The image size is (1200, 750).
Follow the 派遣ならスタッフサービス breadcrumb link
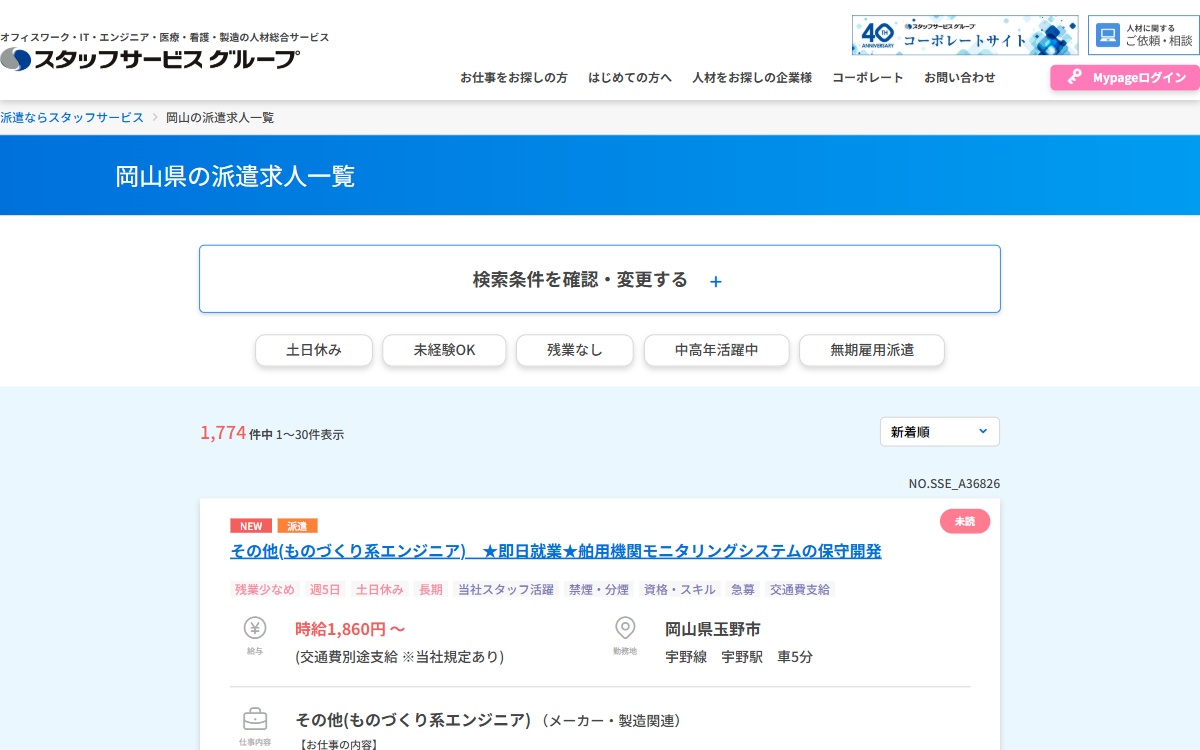[x=72, y=117]
